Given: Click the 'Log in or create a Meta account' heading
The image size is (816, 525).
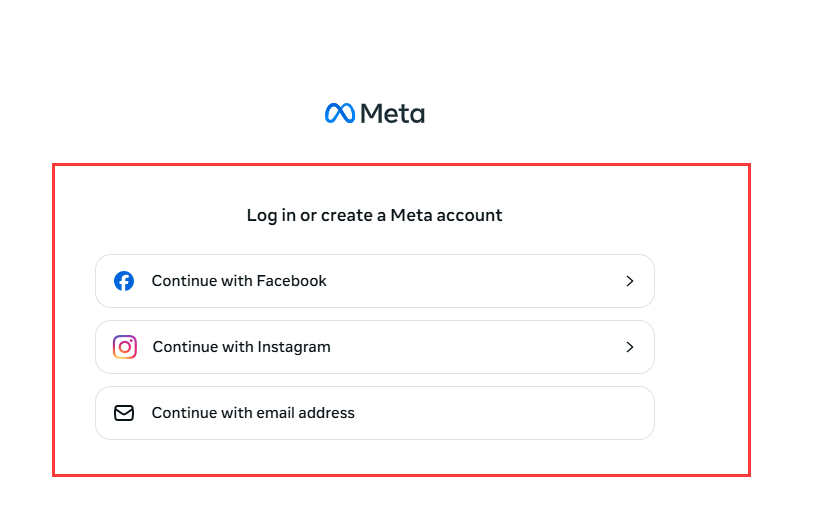Looking at the screenshot, I should point(374,215).
